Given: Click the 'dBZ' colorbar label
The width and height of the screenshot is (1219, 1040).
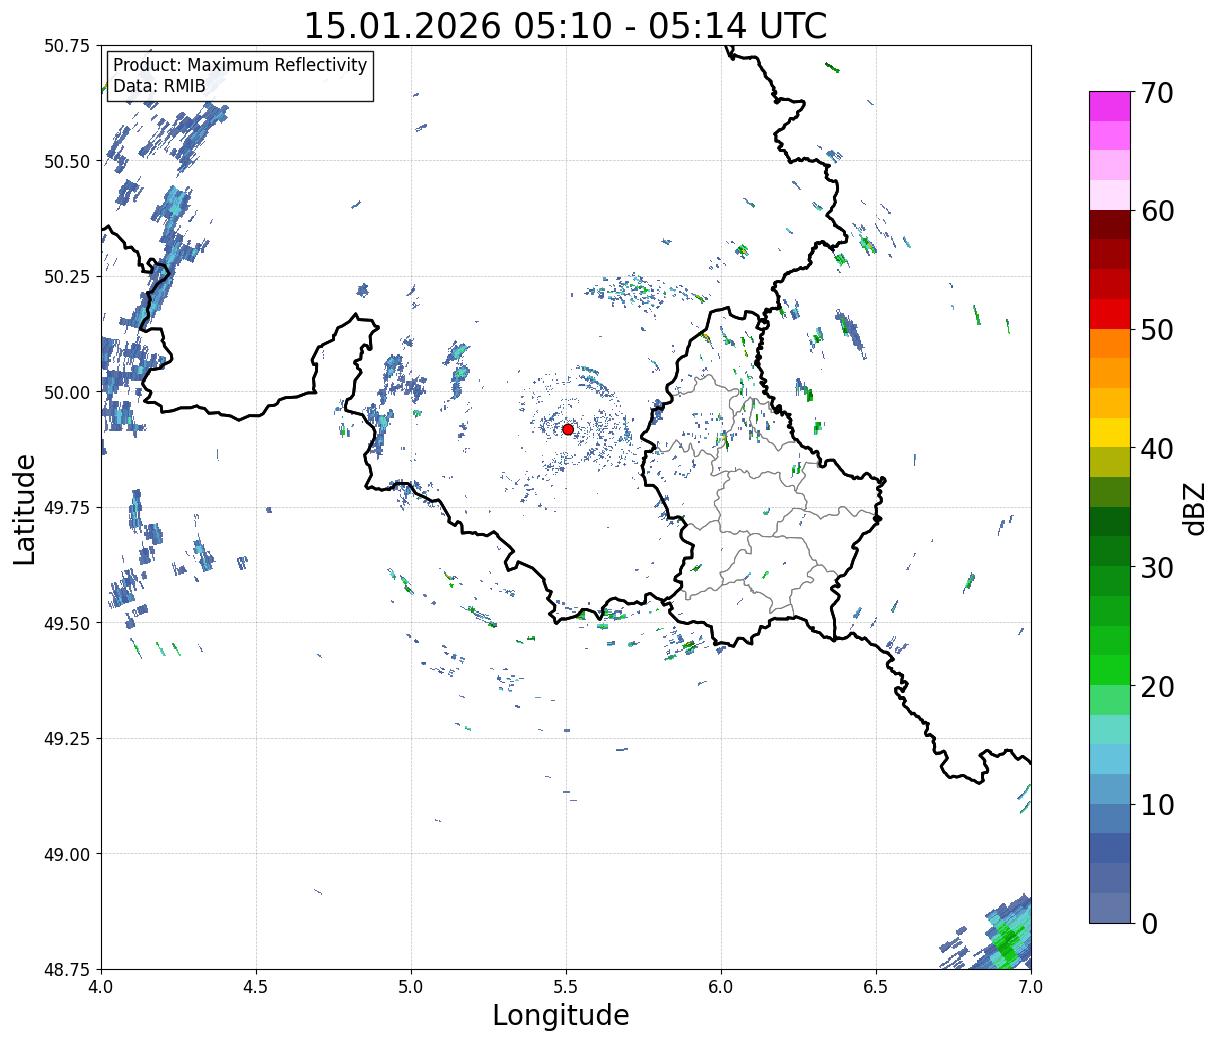Looking at the screenshot, I should 1194,508.
